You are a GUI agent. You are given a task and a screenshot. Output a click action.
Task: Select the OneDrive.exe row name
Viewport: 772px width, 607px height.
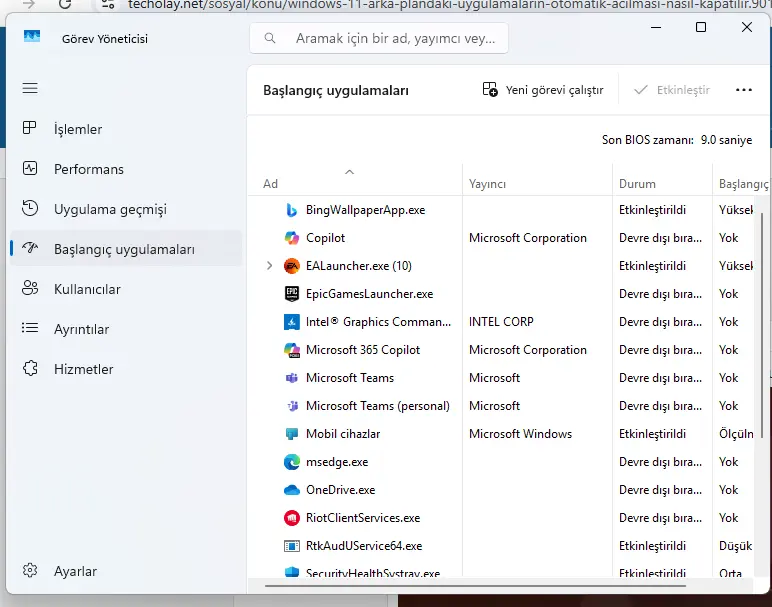pos(341,490)
